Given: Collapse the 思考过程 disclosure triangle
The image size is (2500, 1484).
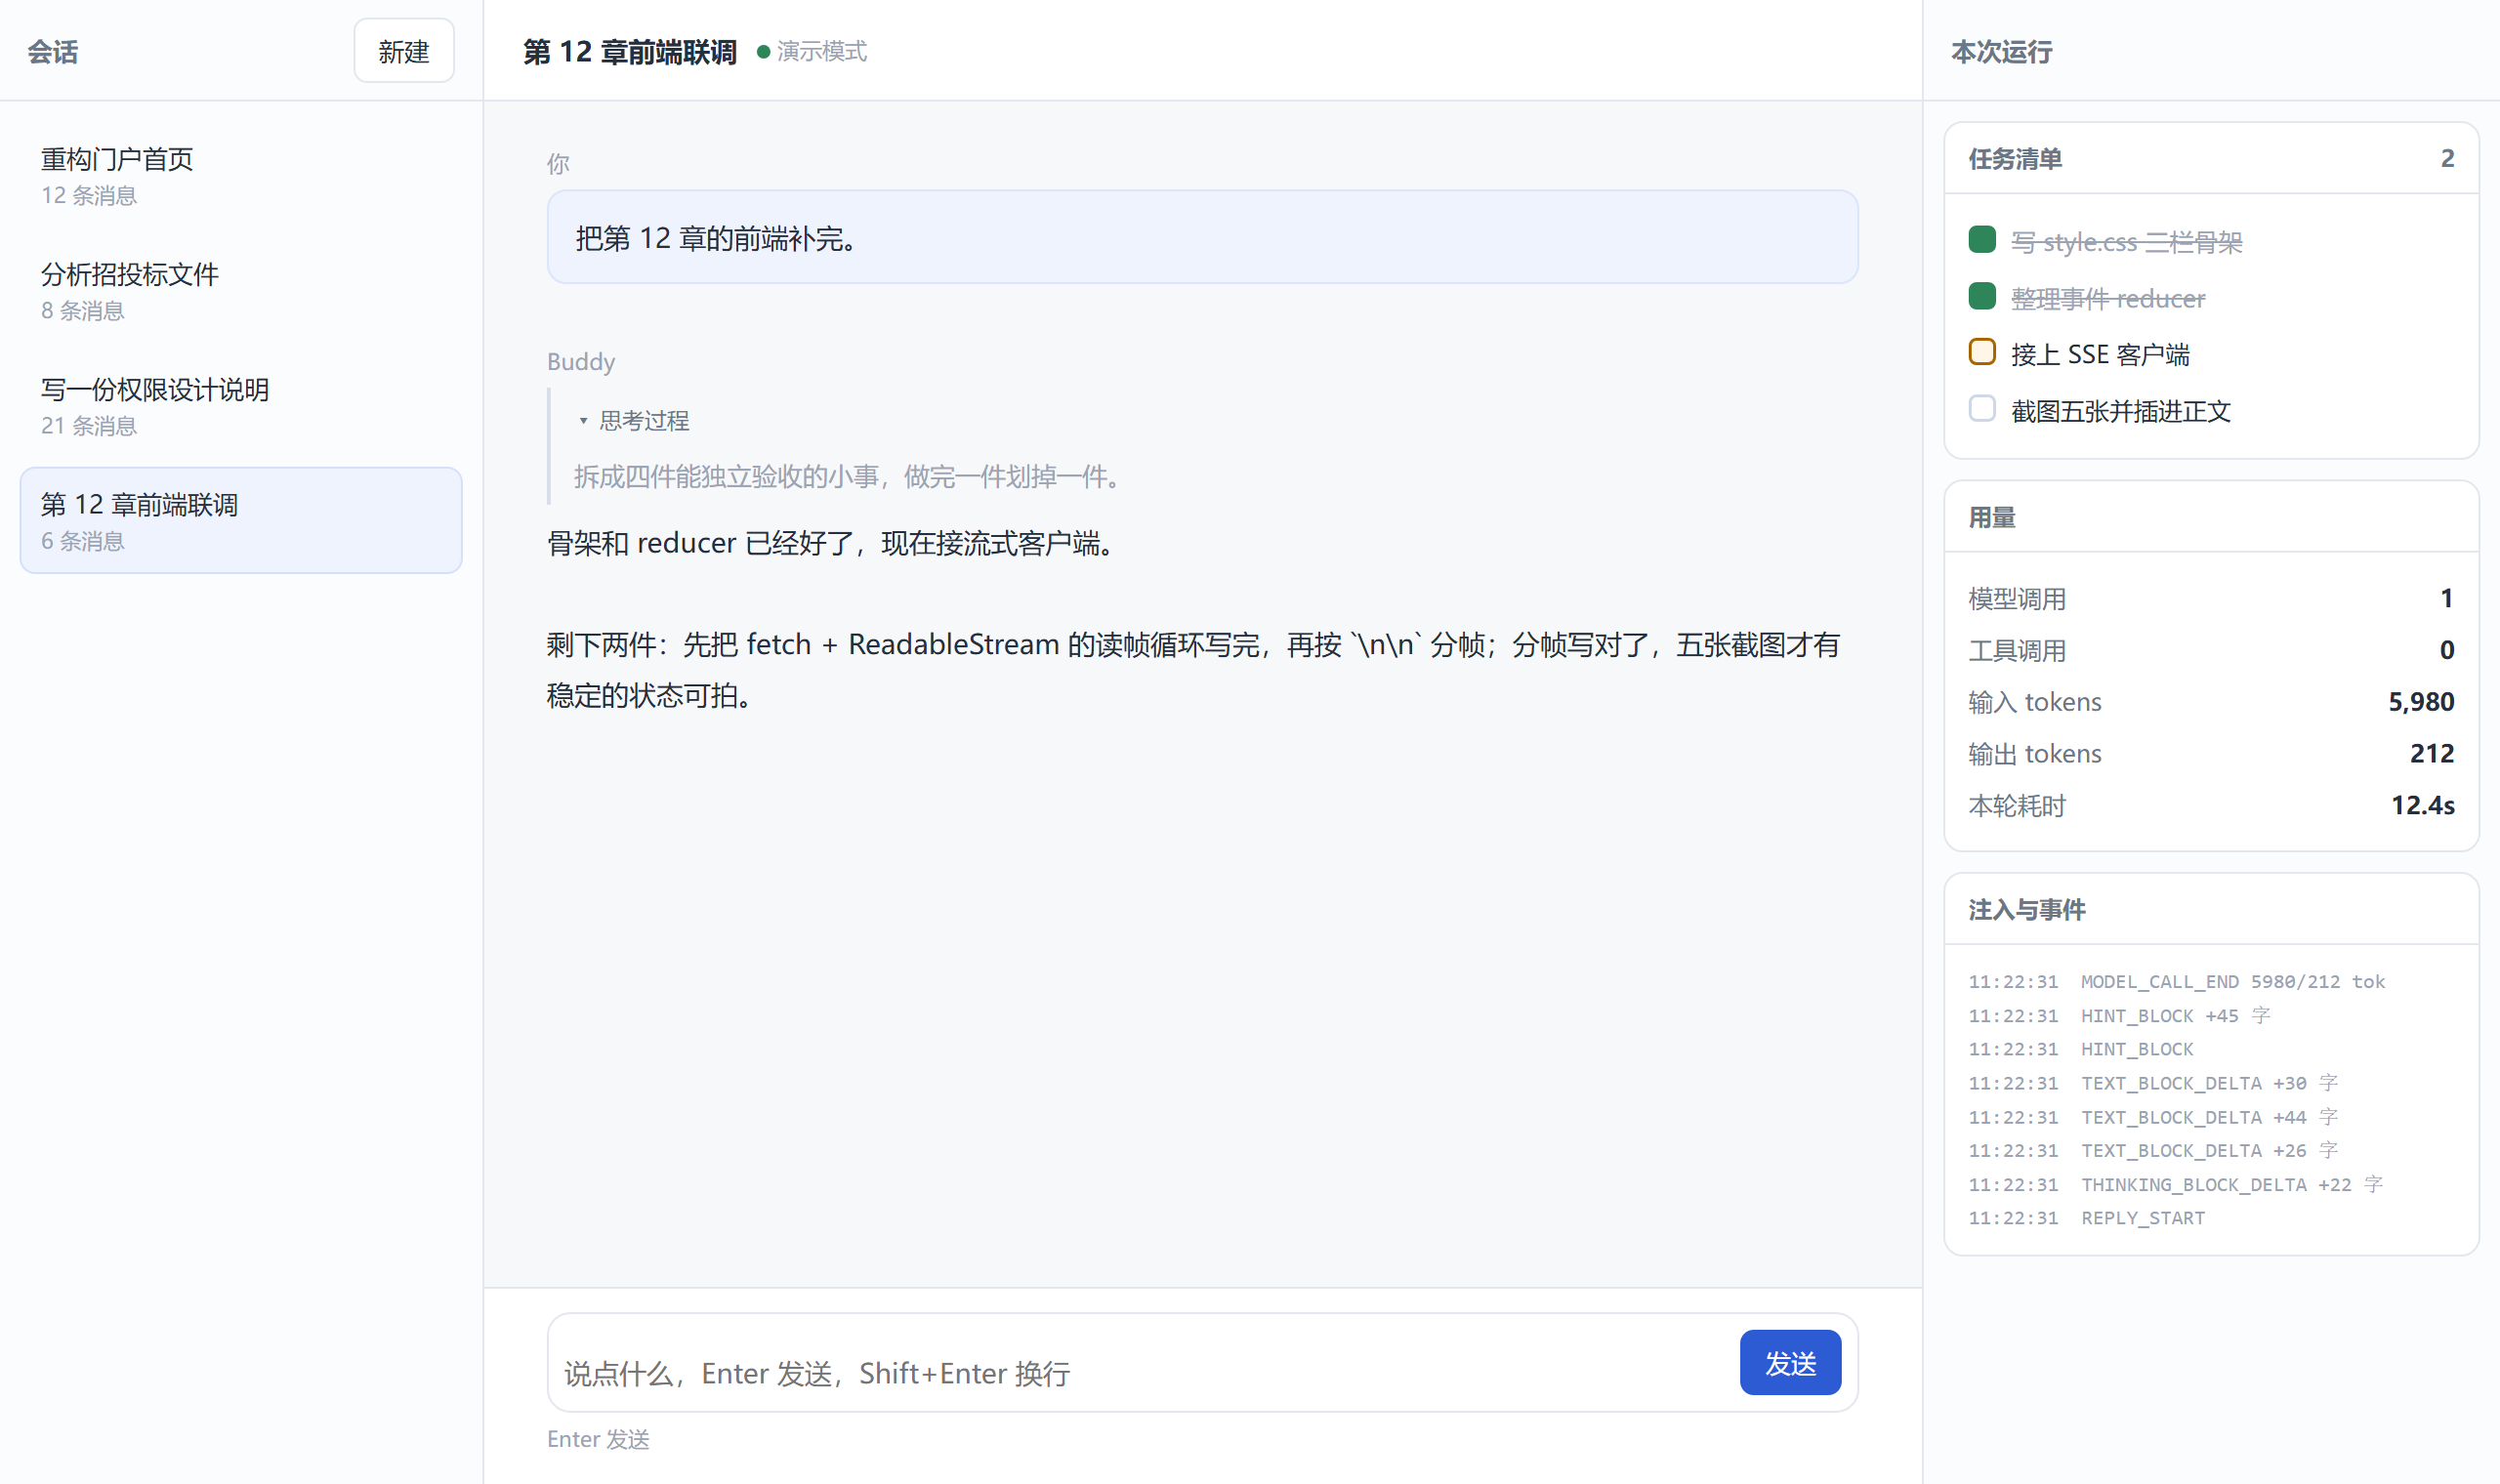Looking at the screenshot, I should (583, 421).
